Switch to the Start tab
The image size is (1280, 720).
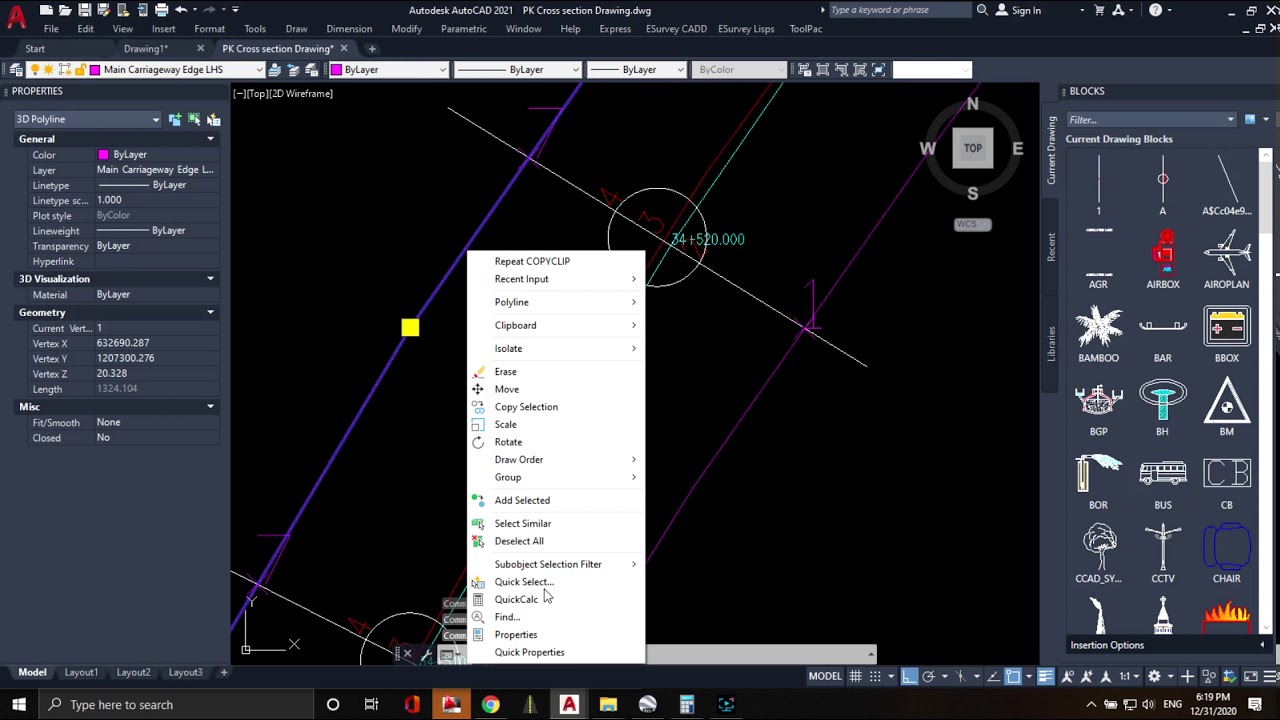(x=35, y=48)
